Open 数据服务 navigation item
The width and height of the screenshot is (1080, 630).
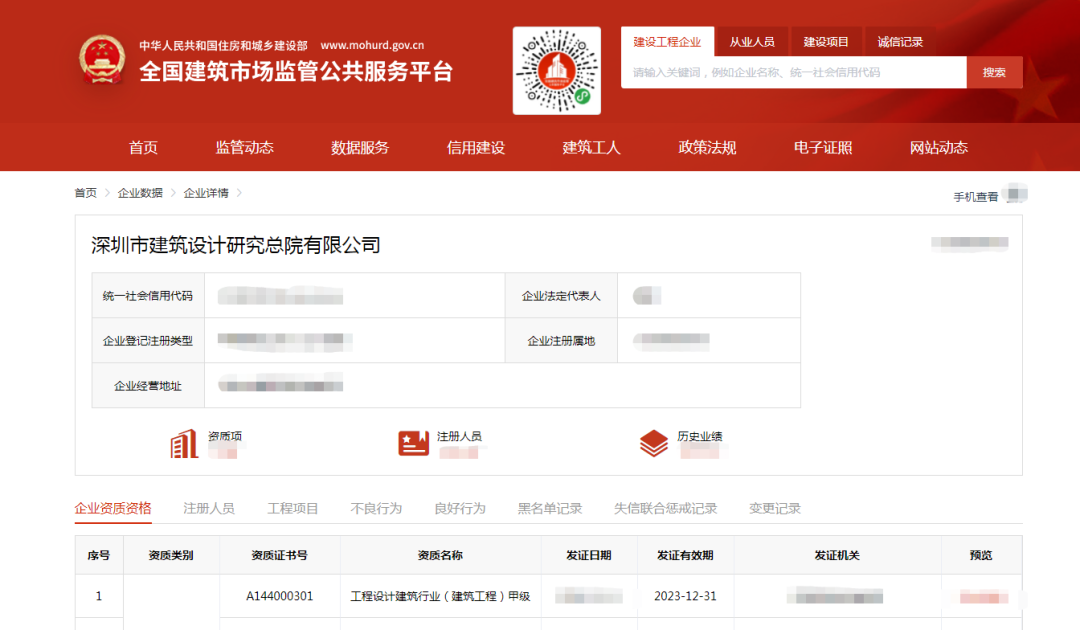tap(360, 147)
